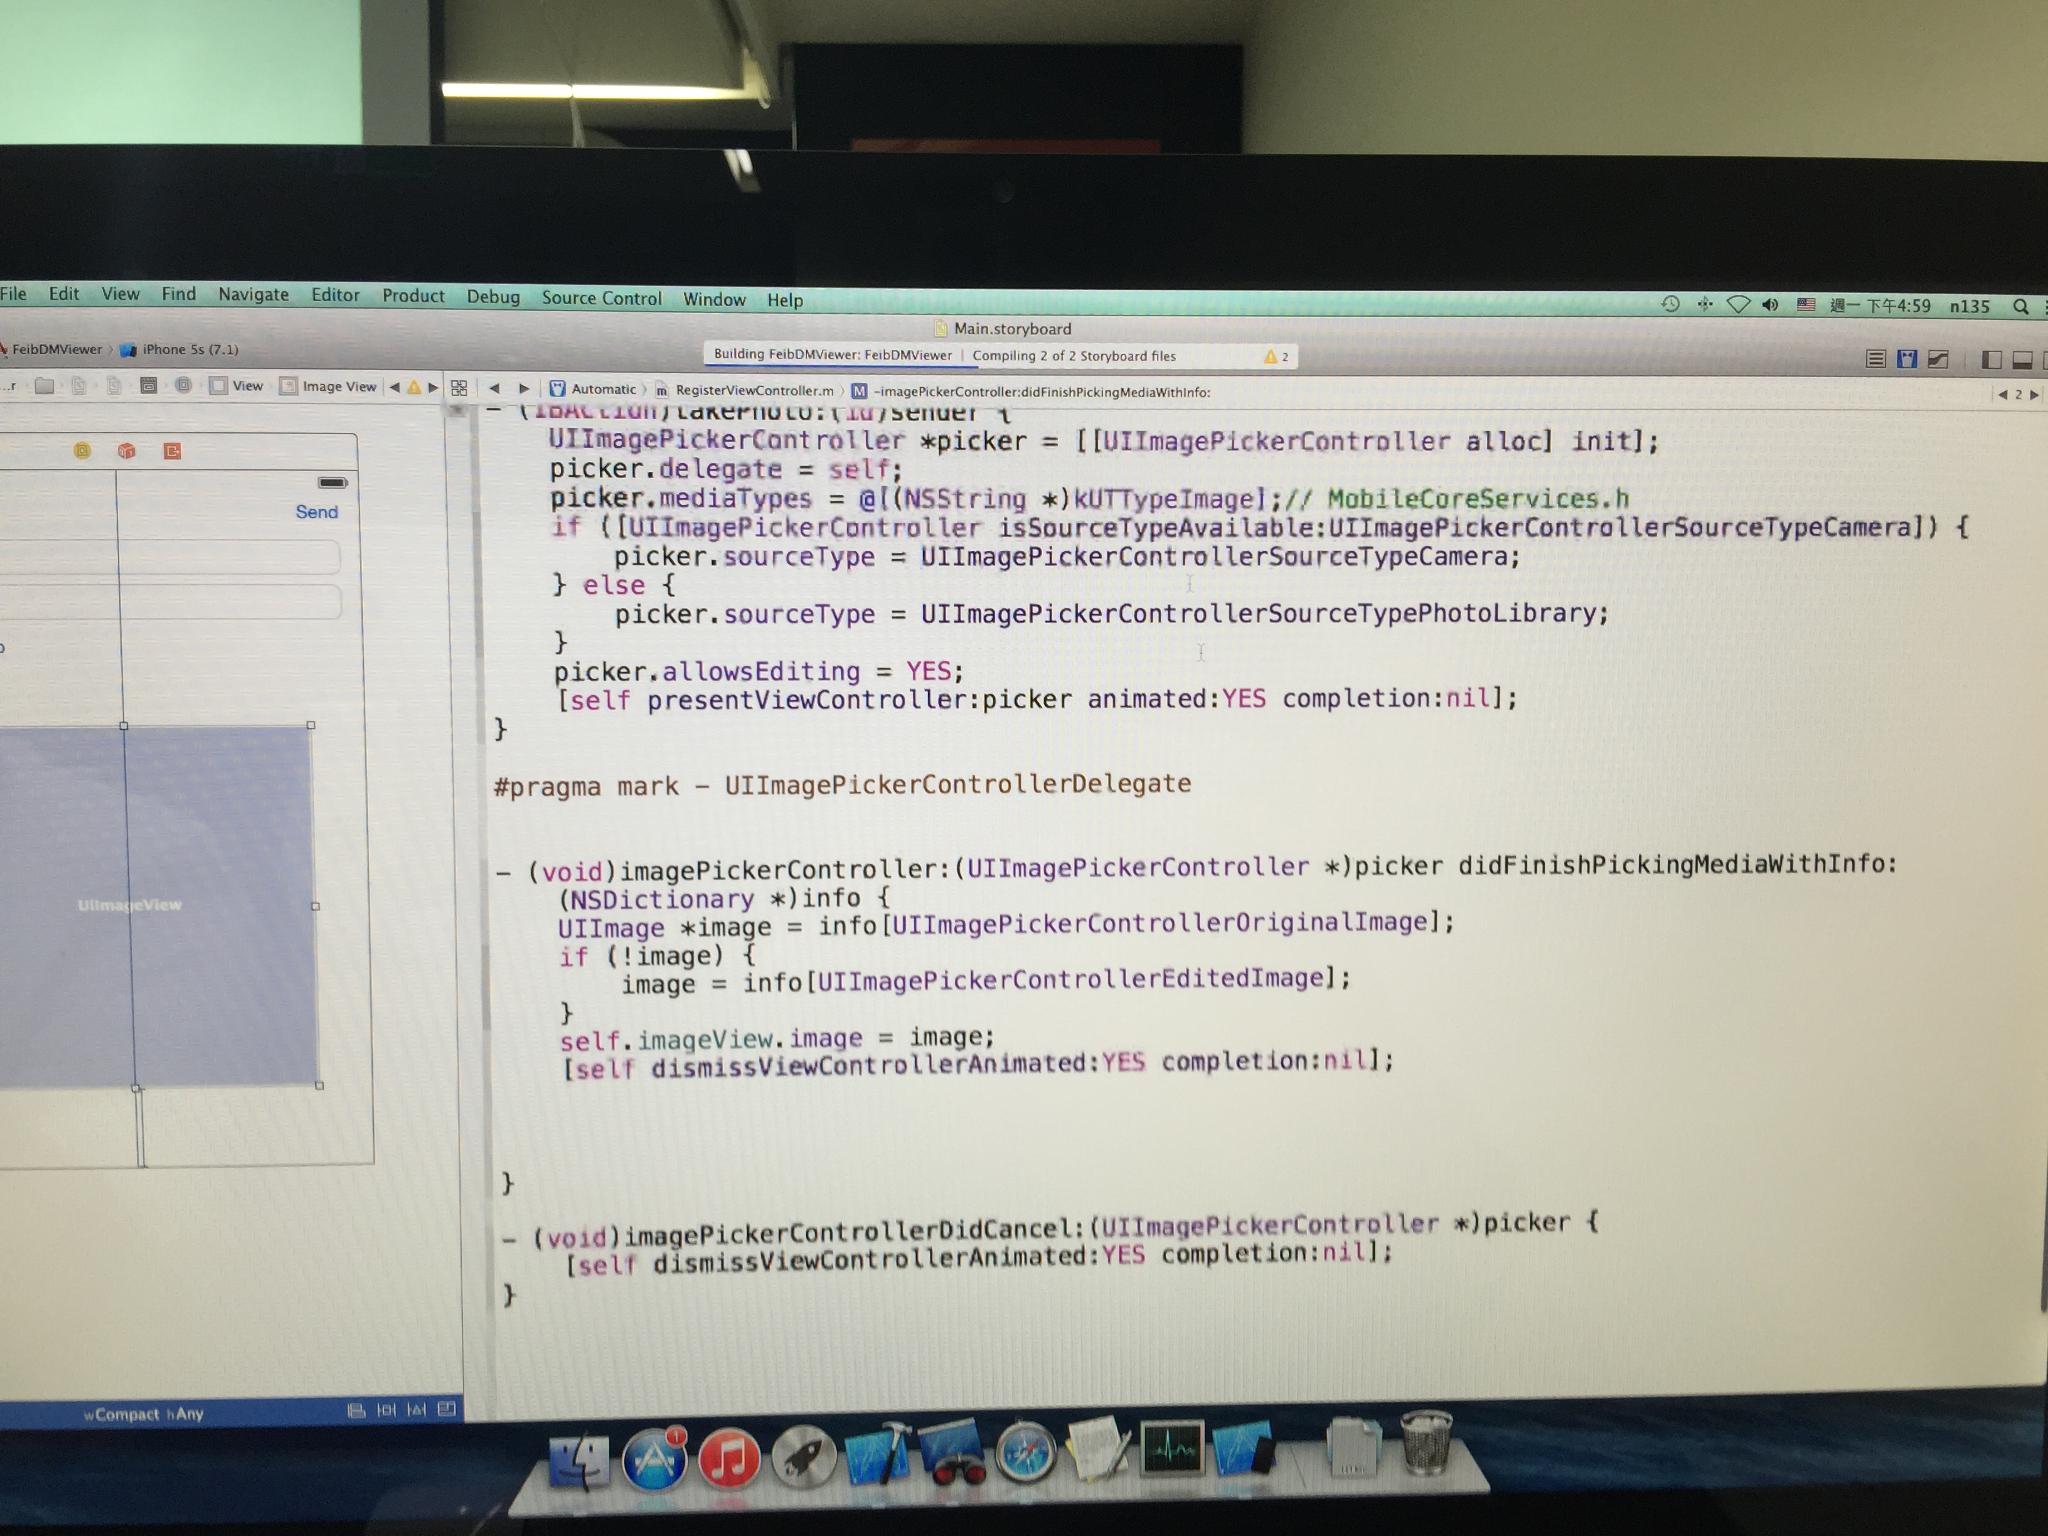Go back in assistant editor history
Viewport: 2048px width, 1536px height.
[x=494, y=388]
